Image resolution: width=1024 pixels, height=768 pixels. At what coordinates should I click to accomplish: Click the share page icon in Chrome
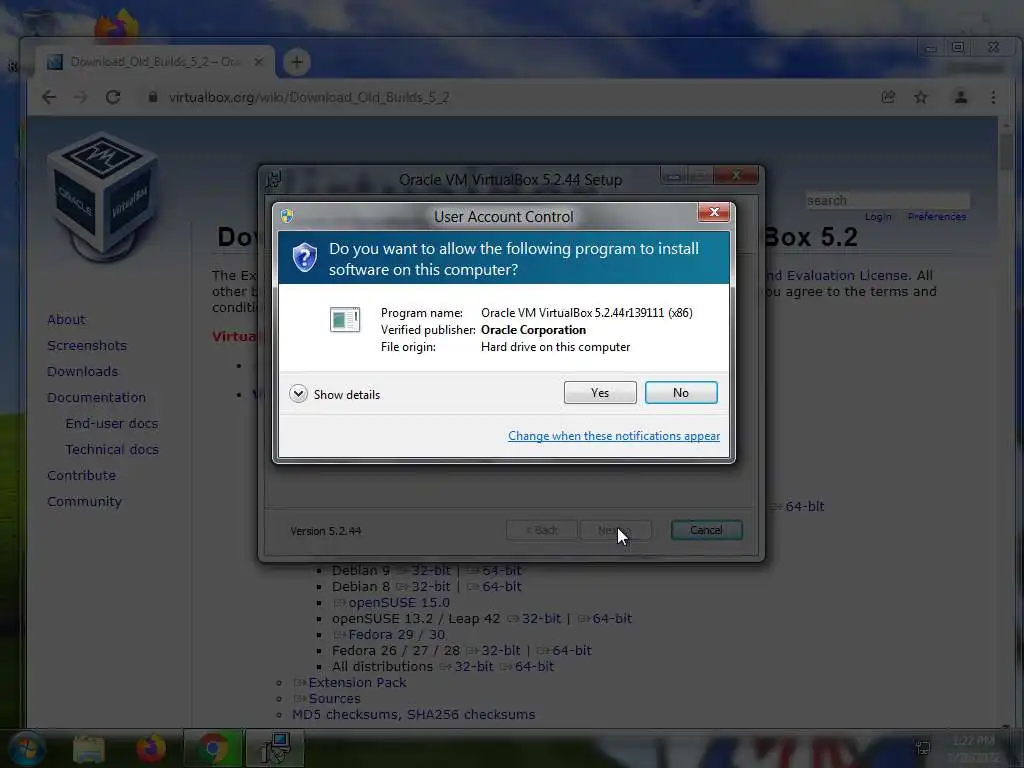(888, 97)
